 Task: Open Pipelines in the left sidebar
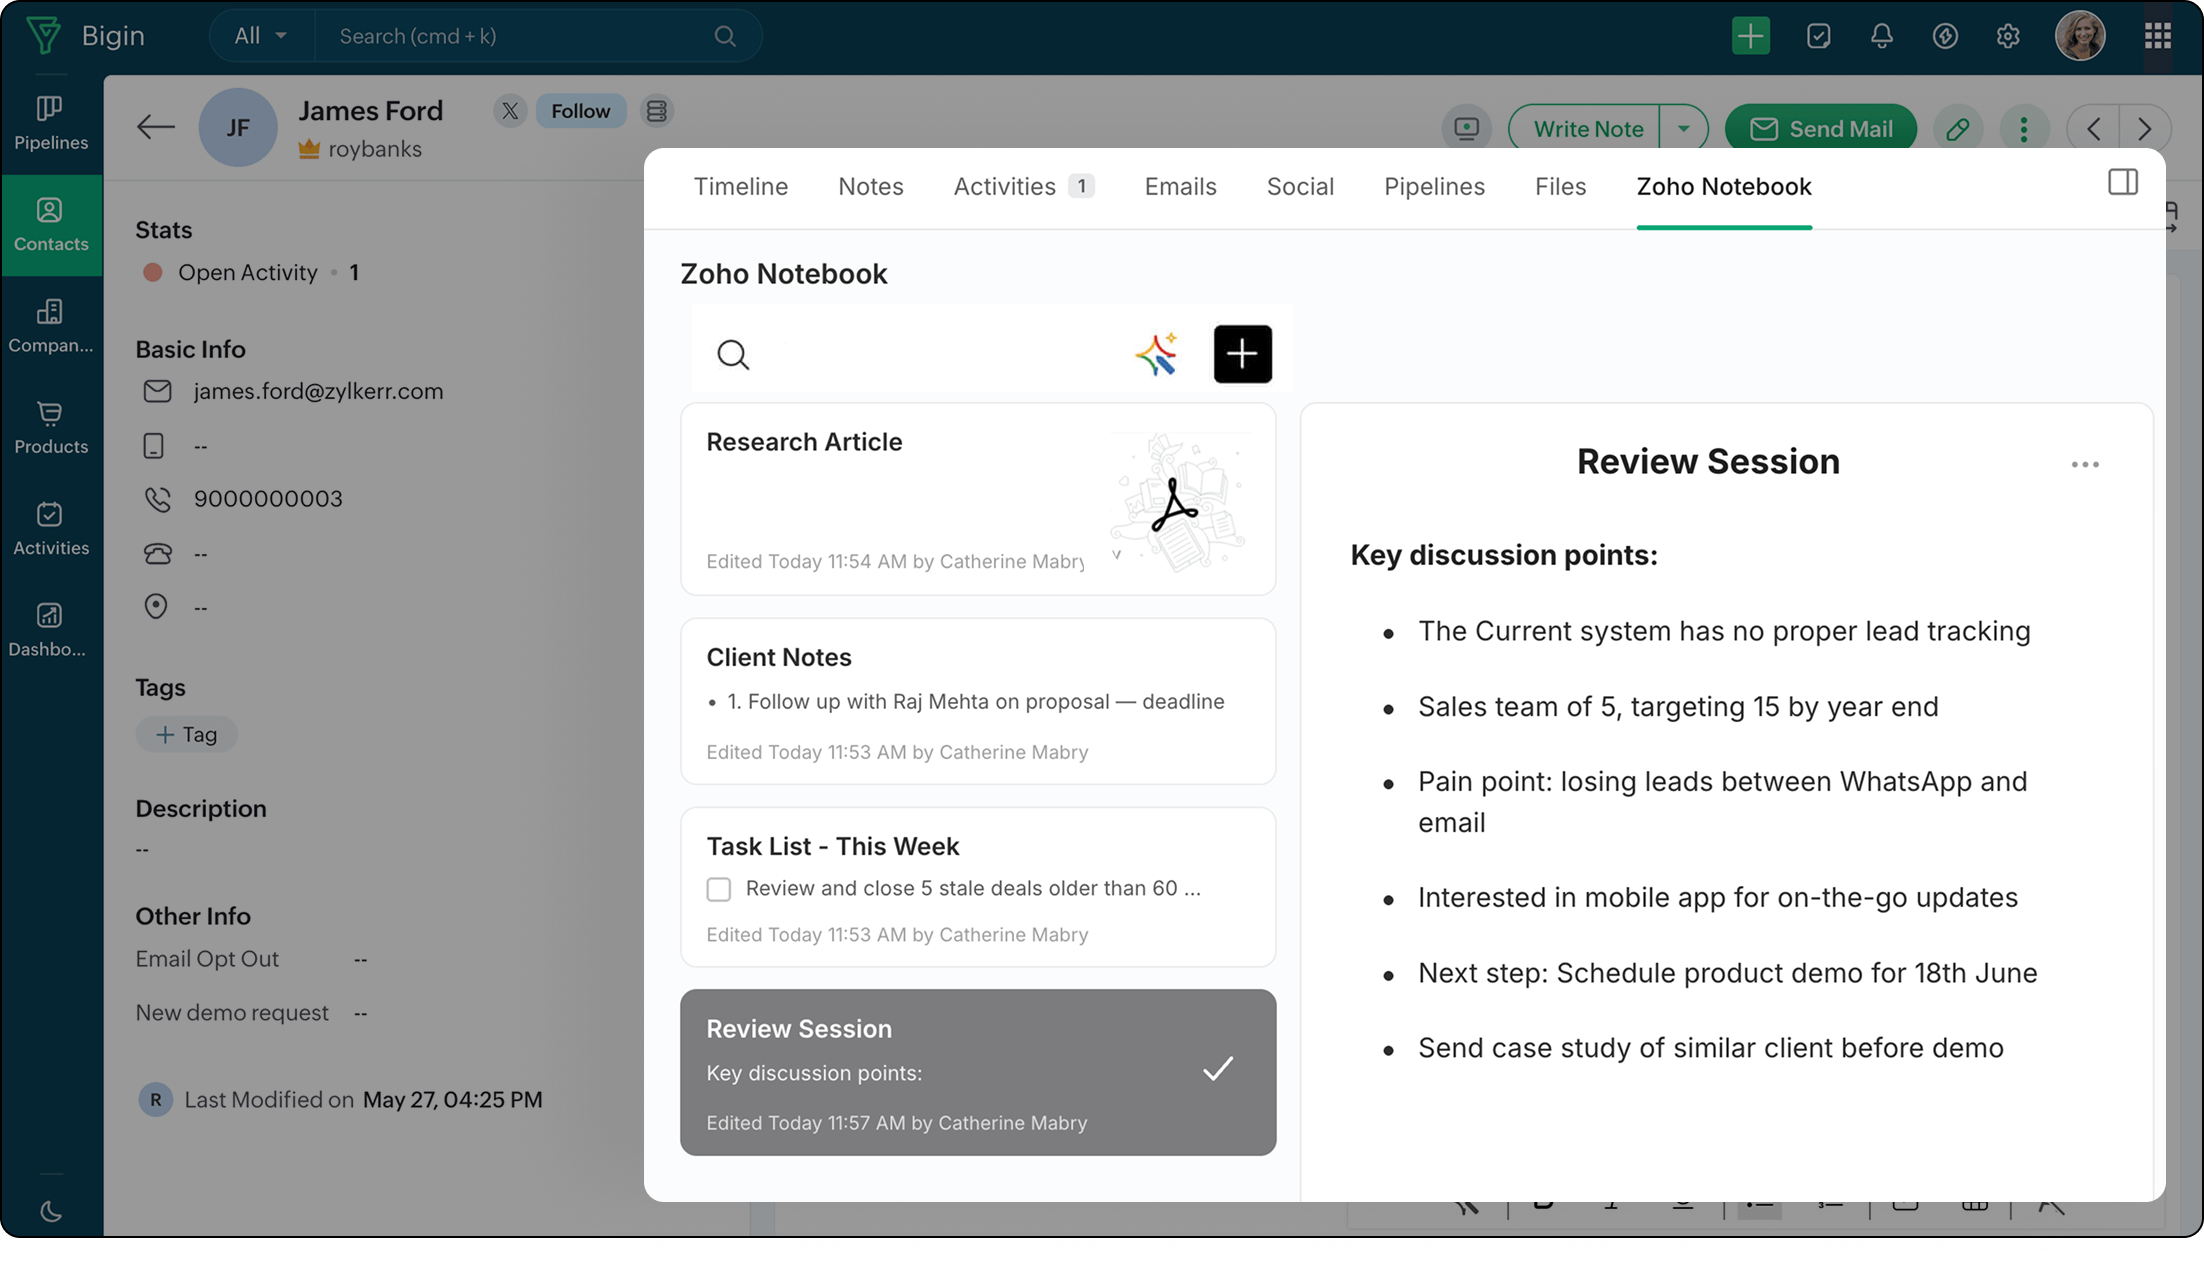pyautogui.click(x=51, y=123)
